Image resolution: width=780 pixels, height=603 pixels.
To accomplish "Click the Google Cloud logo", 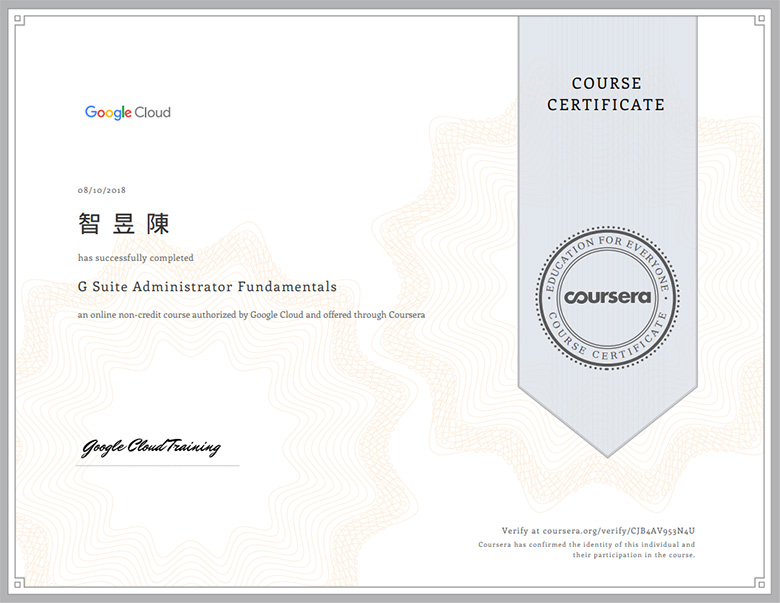I will point(127,113).
